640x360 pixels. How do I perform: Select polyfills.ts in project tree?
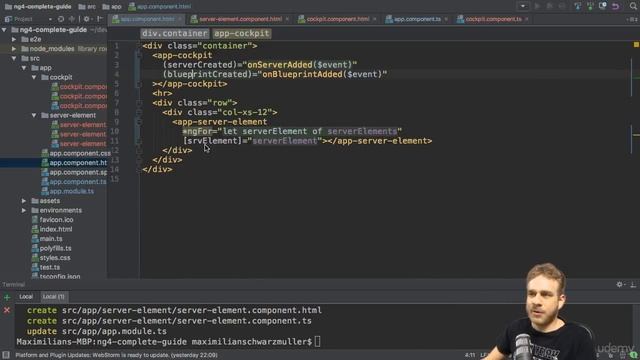(x=51, y=248)
